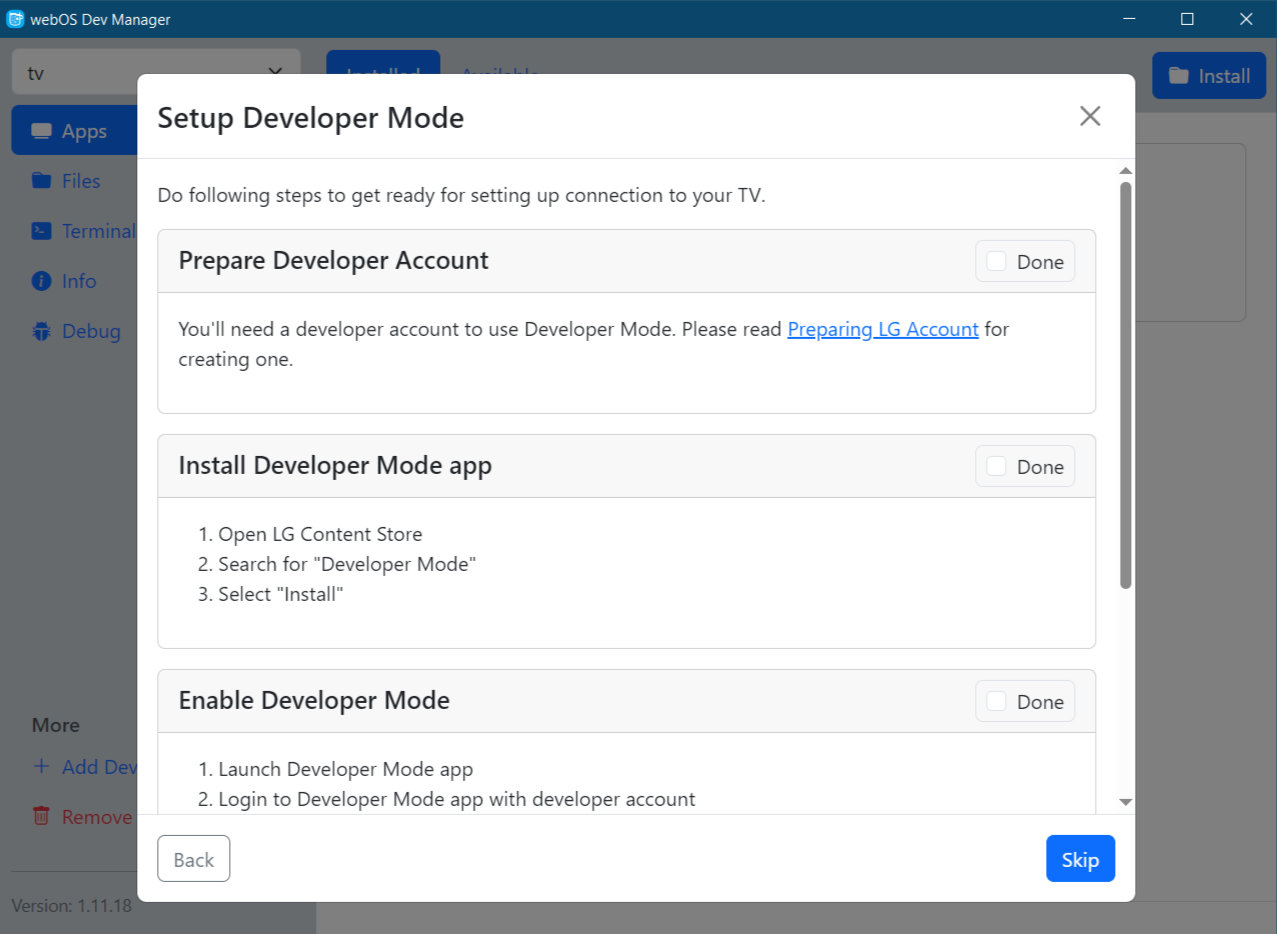Click the Terminal prompt icon

tap(41, 231)
